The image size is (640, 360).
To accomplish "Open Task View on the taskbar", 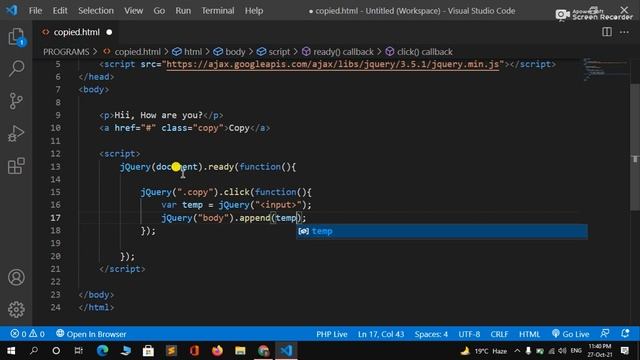I will [78, 351].
